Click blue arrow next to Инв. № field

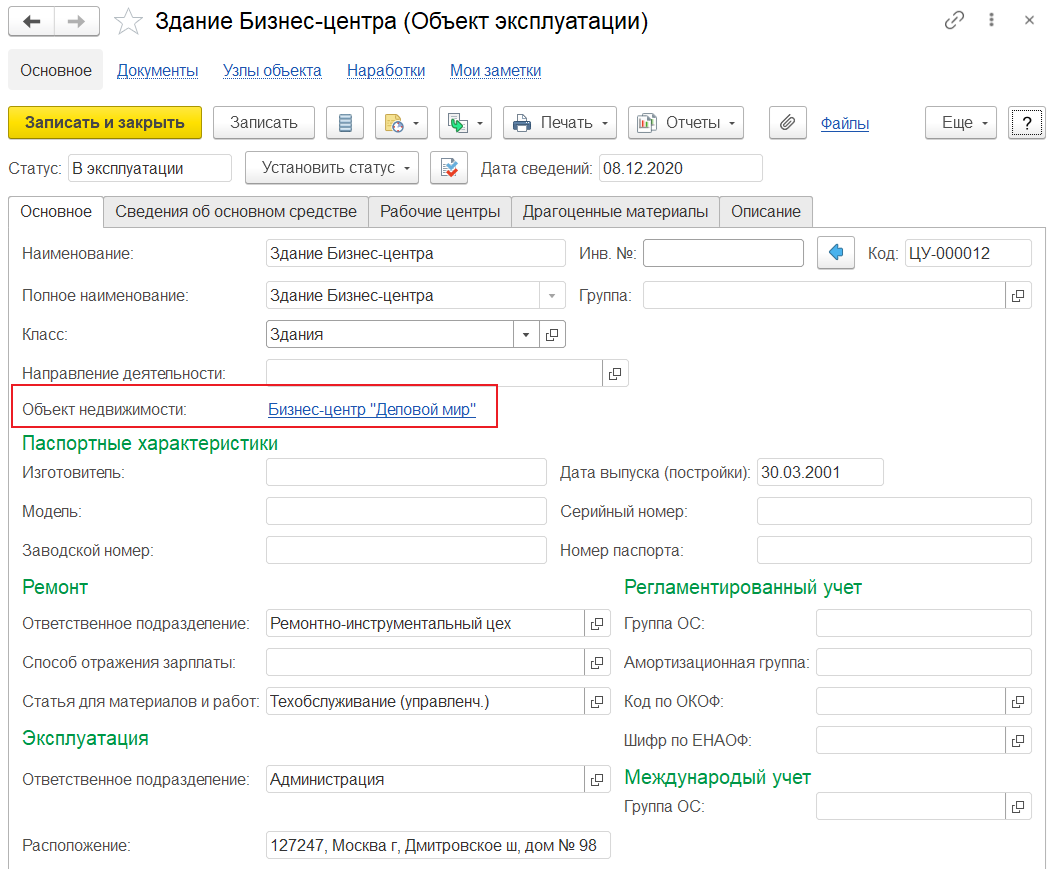point(836,253)
